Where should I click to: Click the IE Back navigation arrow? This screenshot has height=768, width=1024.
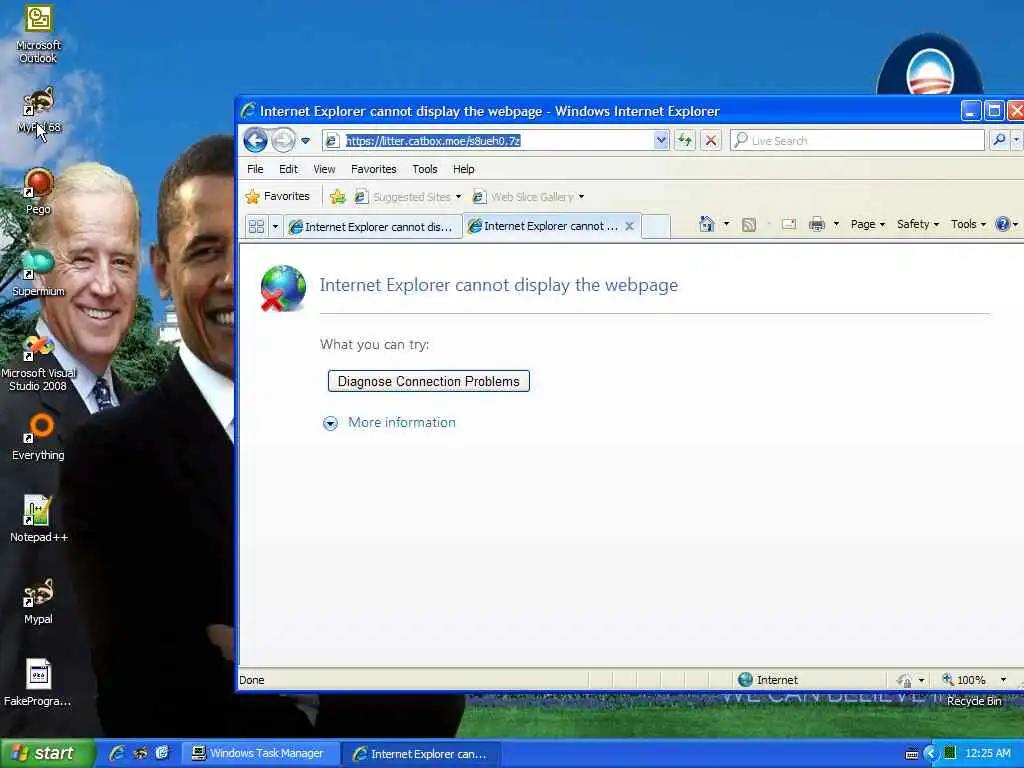point(255,140)
